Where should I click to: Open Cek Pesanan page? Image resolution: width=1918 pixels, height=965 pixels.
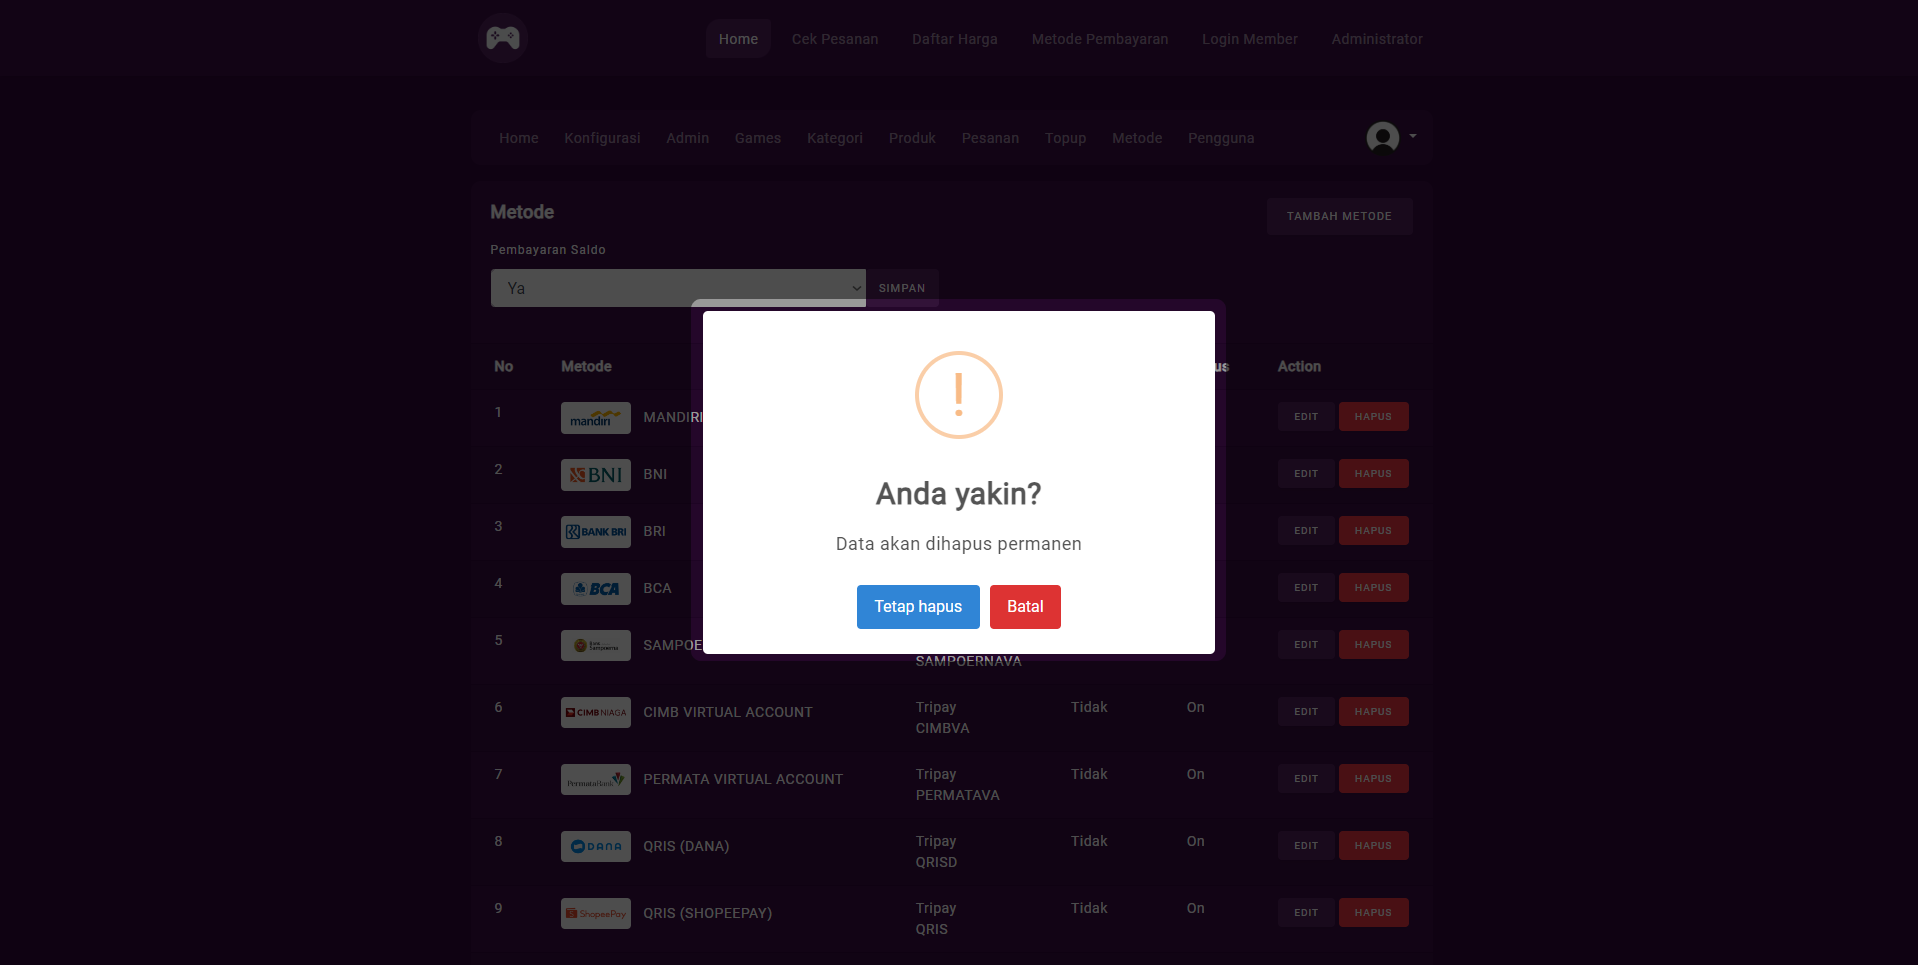pos(835,39)
